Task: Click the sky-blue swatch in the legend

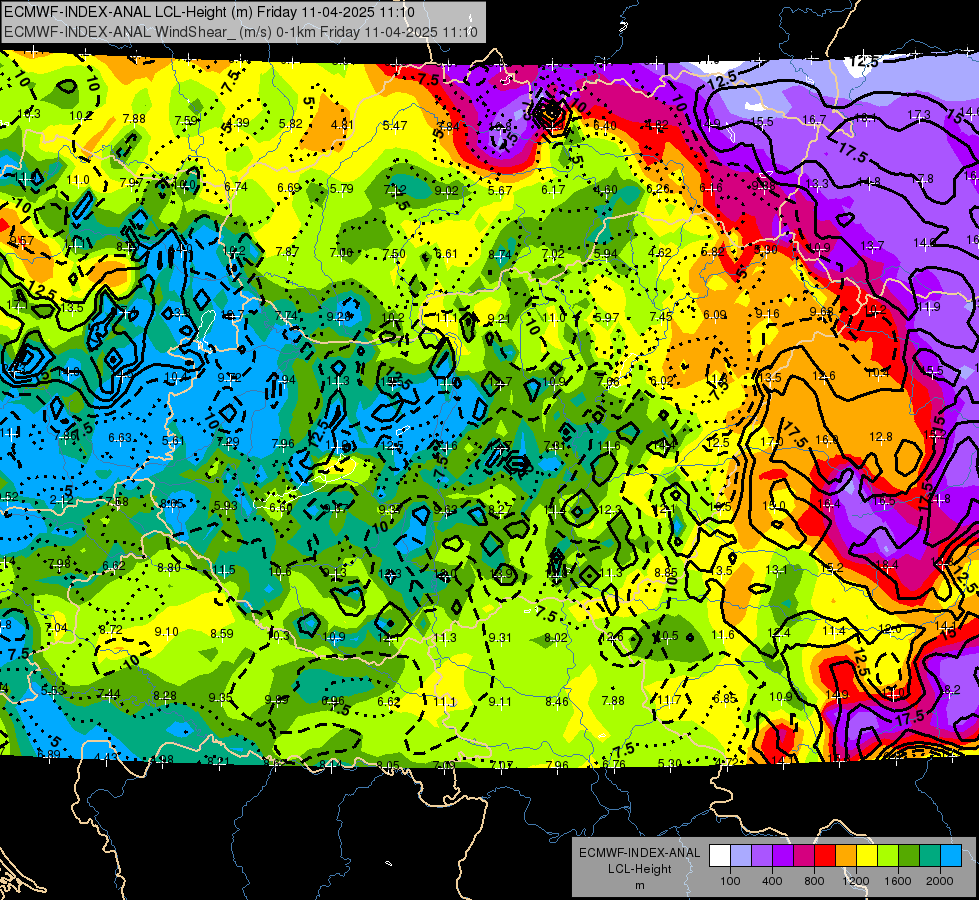Action: click(x=951, y=856)
